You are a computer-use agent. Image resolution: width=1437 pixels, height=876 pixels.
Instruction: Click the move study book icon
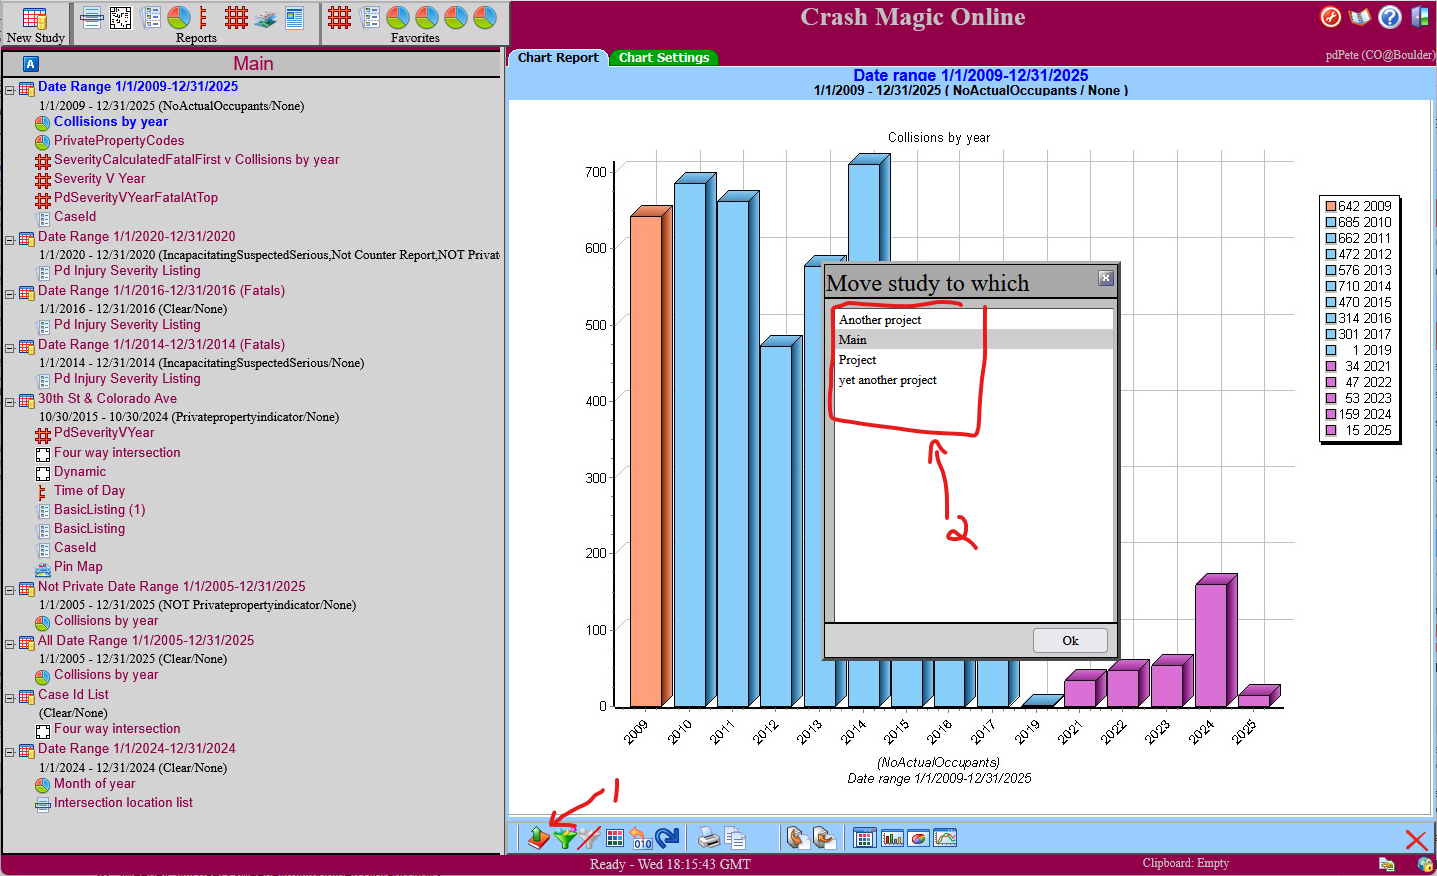tap(539, 838)
